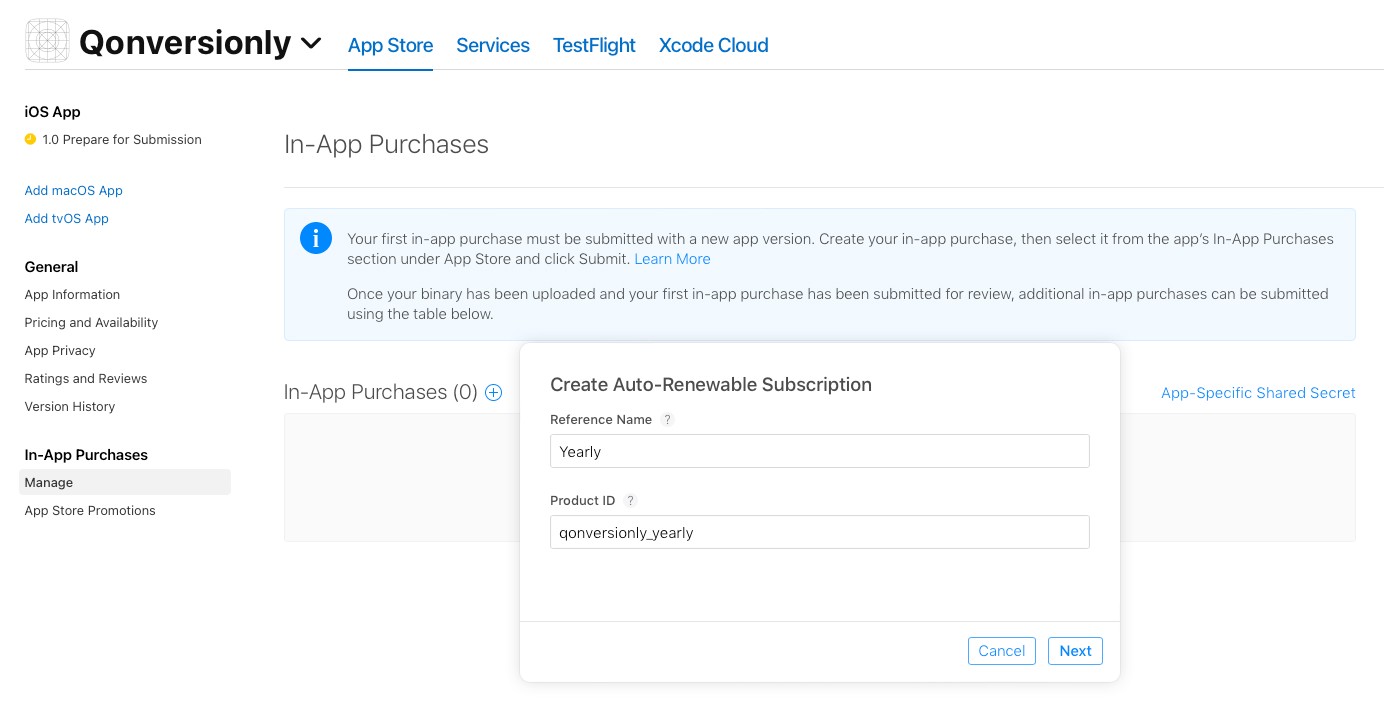
Task: Open the Product ID help tooltip icon
Action: 630,501
